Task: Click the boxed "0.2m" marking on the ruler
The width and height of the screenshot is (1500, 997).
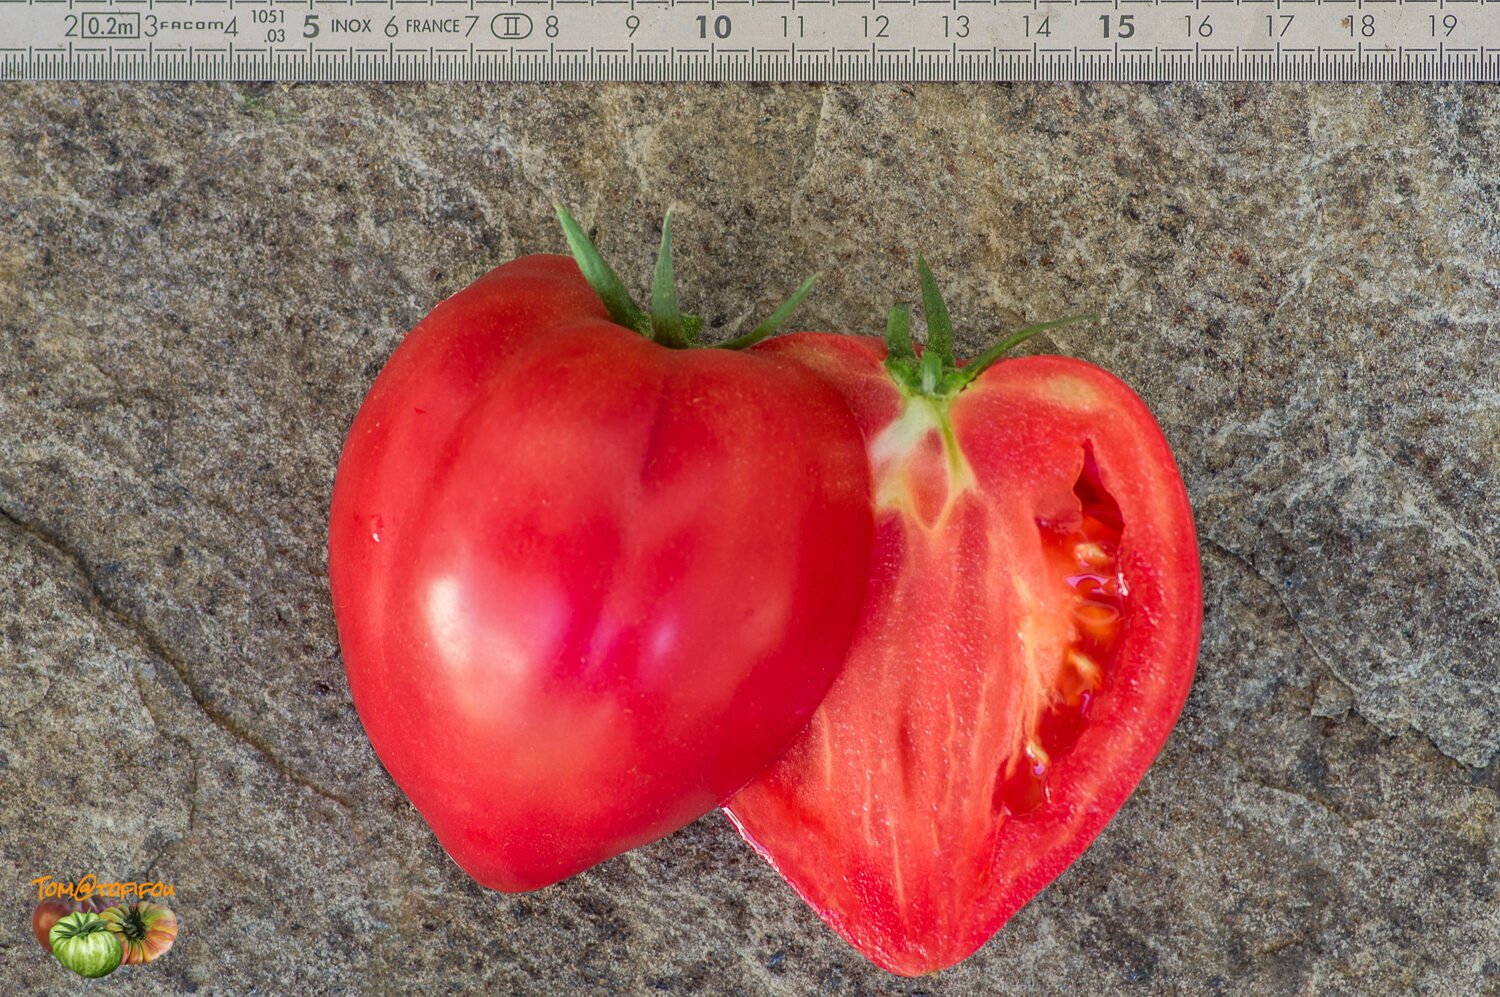Action: [x=110, y=26]
